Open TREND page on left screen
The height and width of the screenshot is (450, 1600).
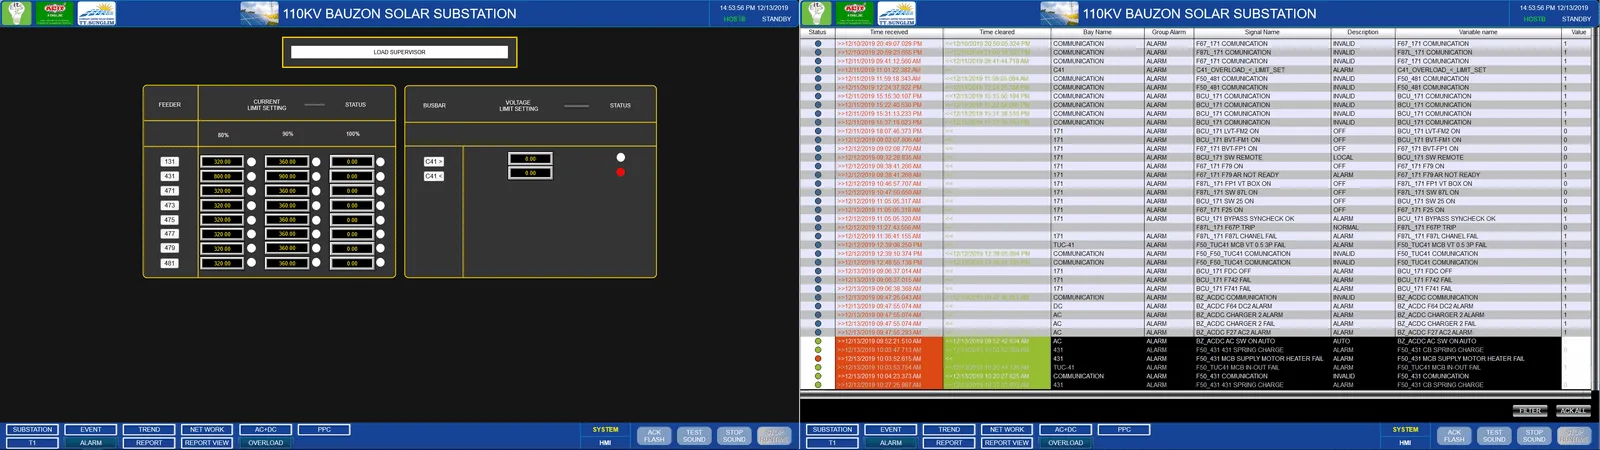point(149,430)
